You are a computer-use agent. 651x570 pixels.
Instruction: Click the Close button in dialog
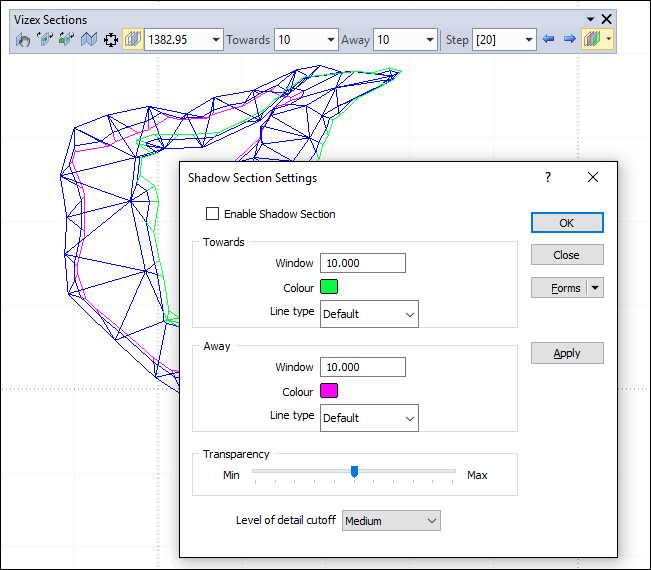tap(567, 255)
